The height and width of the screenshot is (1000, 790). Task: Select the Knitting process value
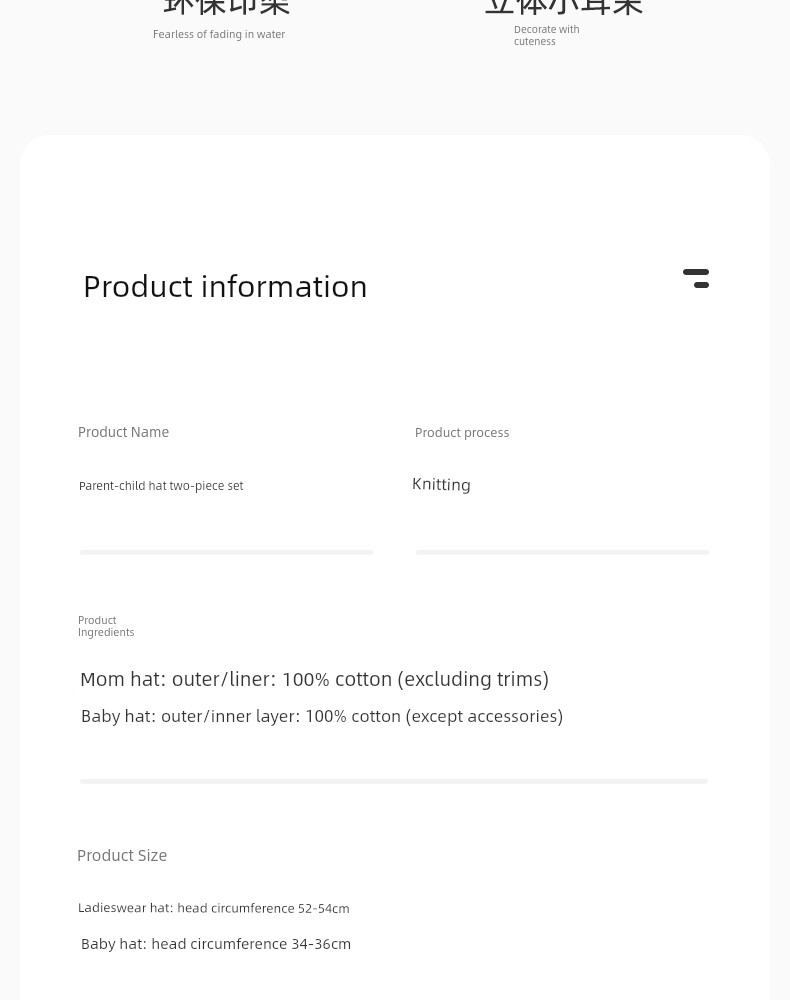441,485
